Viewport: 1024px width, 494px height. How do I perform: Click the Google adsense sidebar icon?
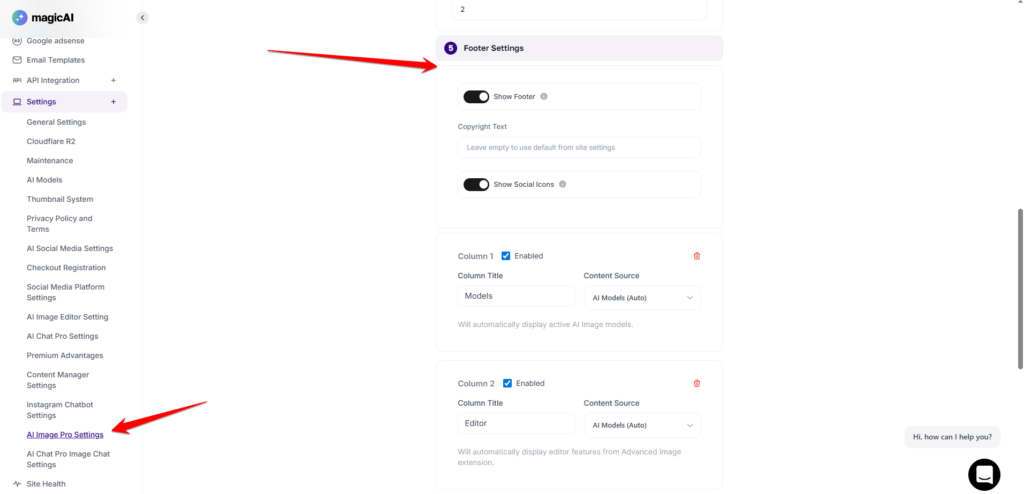coord(17,41)
